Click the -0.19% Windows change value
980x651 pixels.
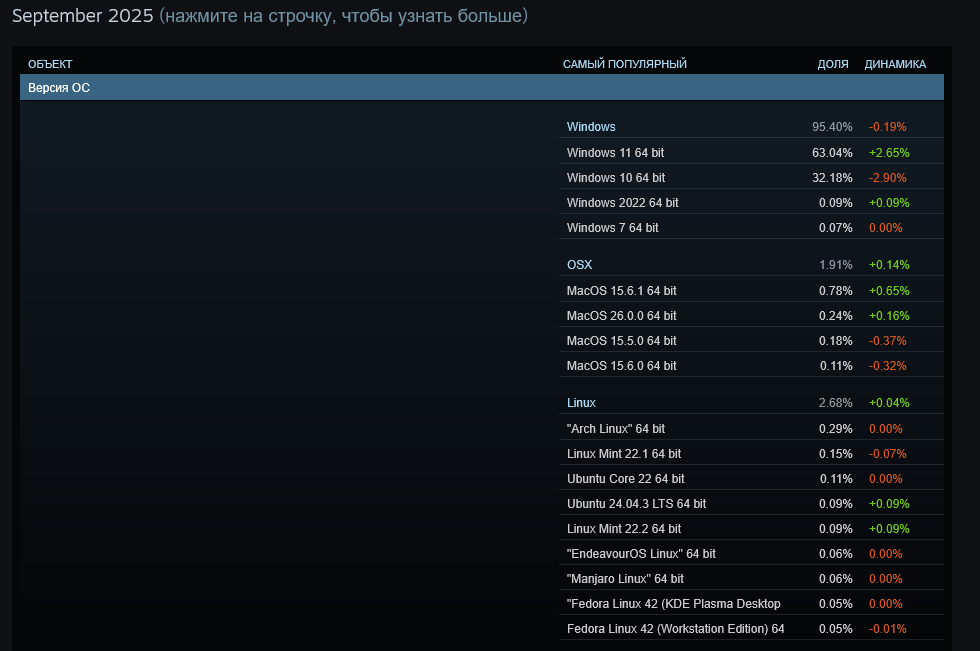[x=888, y=127]
